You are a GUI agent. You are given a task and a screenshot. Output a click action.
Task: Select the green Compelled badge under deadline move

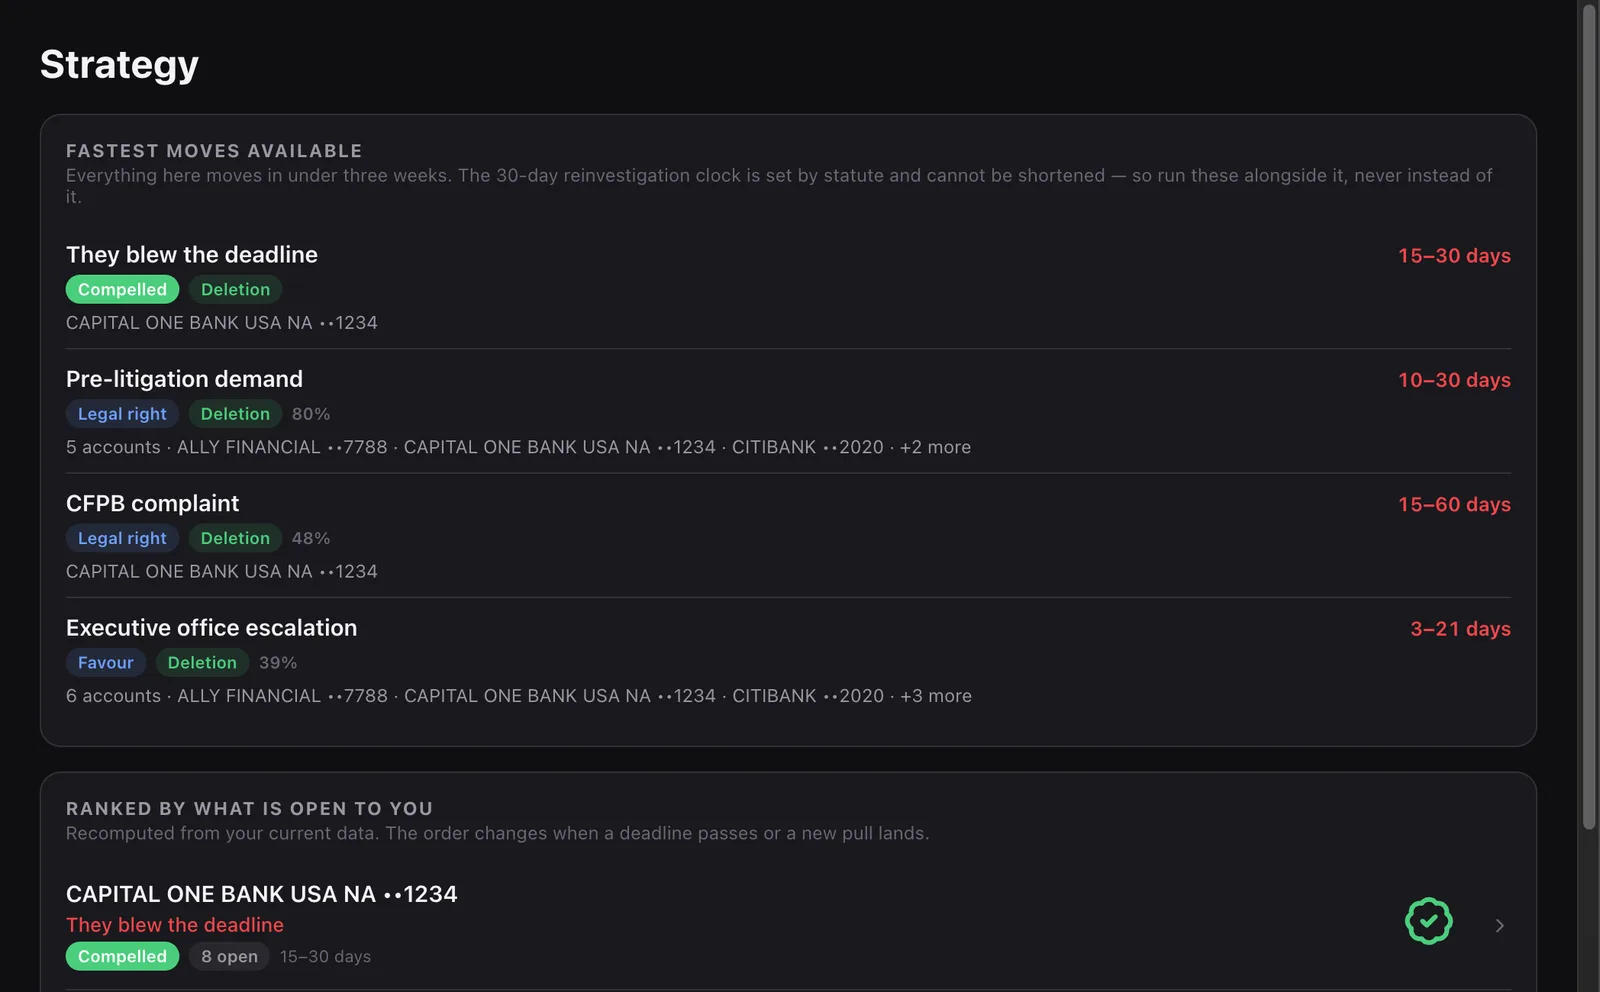point(122,289)
